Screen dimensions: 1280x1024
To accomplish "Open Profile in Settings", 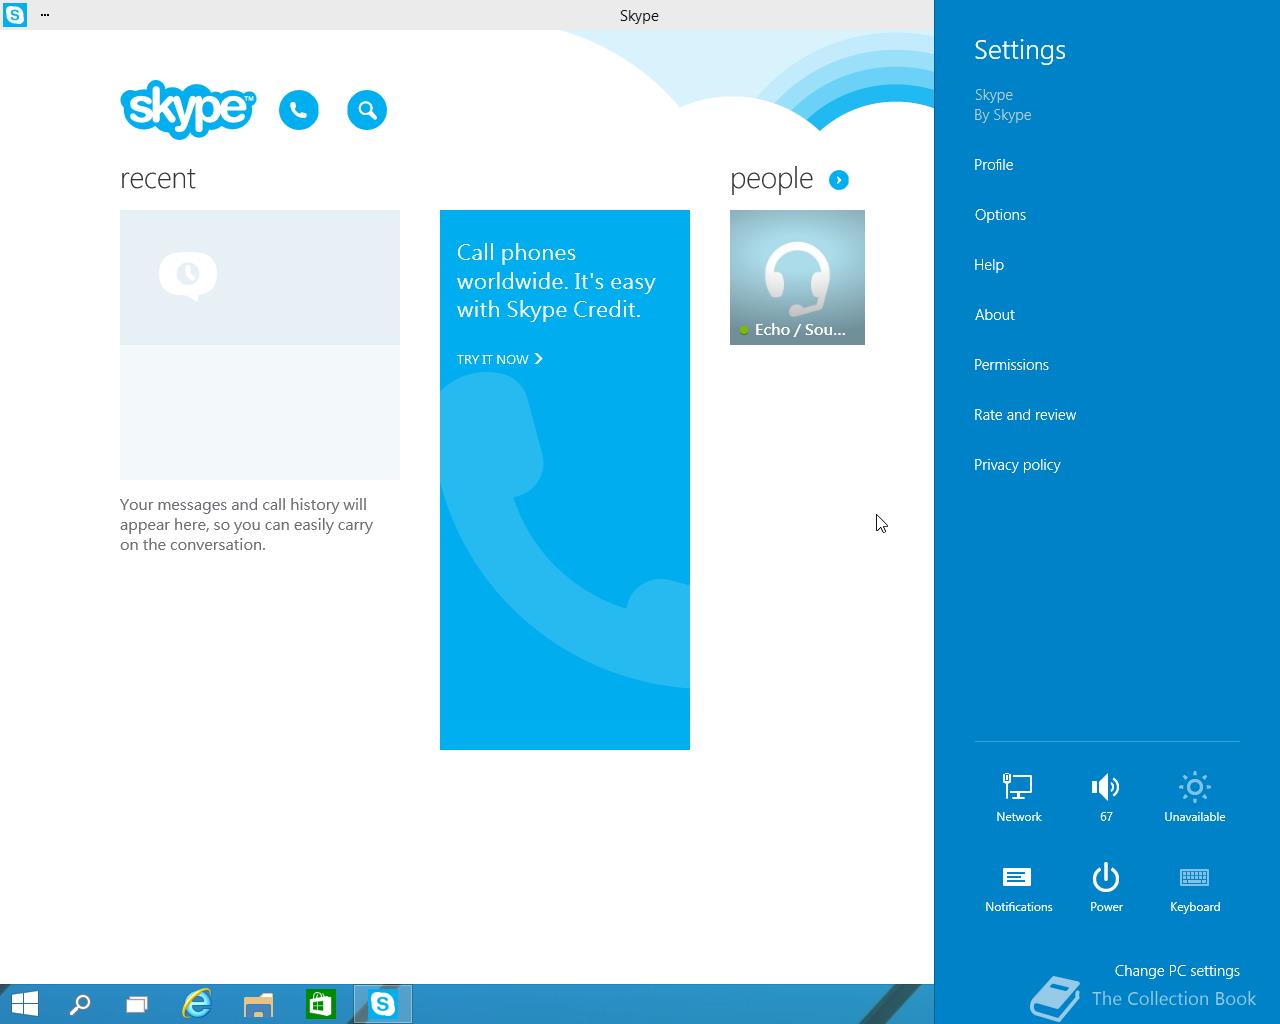I will (994, 165).
